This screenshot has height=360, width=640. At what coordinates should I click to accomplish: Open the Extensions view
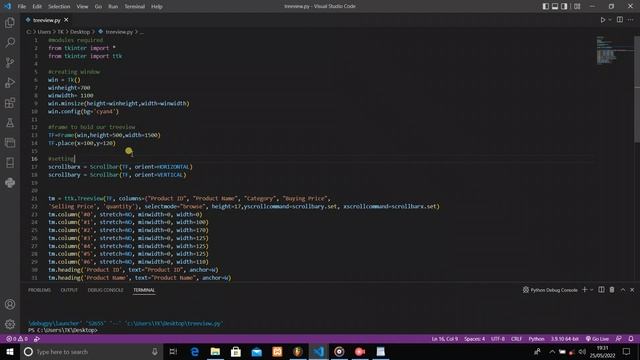click(x=10, y=102)
